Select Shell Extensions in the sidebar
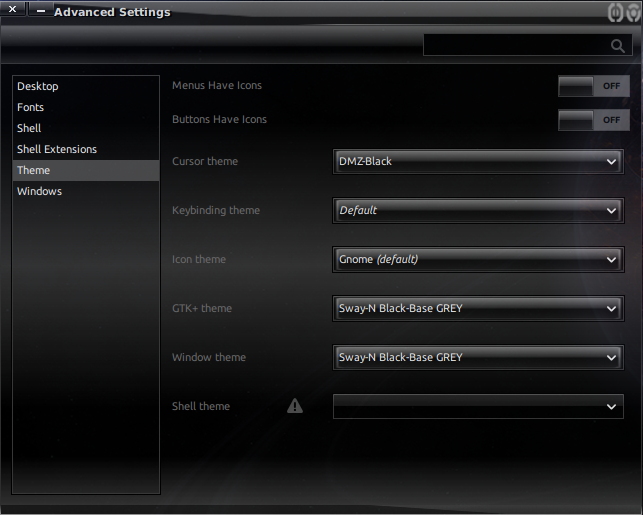 86,149
